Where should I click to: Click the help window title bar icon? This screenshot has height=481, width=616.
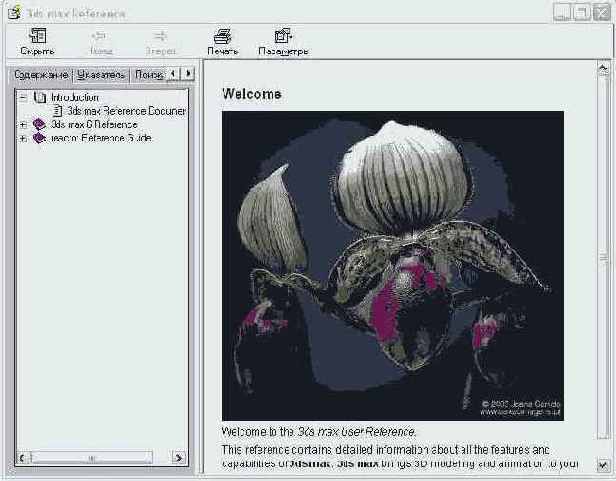[15, 13]
